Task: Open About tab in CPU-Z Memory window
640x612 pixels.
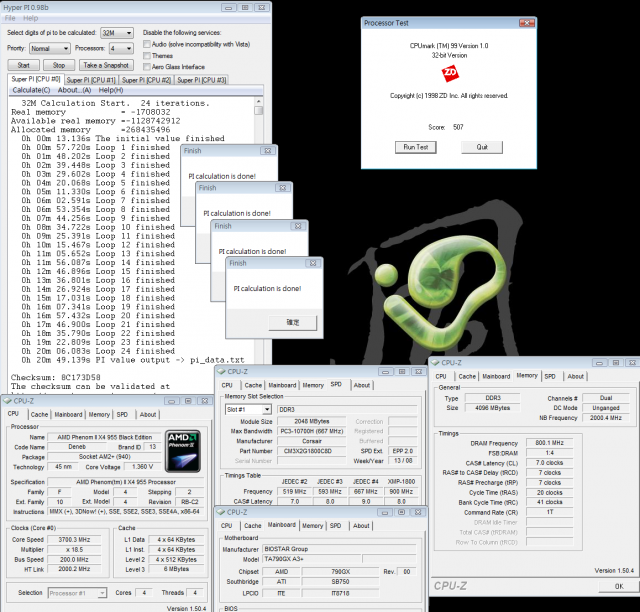Action: (x=576, y=376)
